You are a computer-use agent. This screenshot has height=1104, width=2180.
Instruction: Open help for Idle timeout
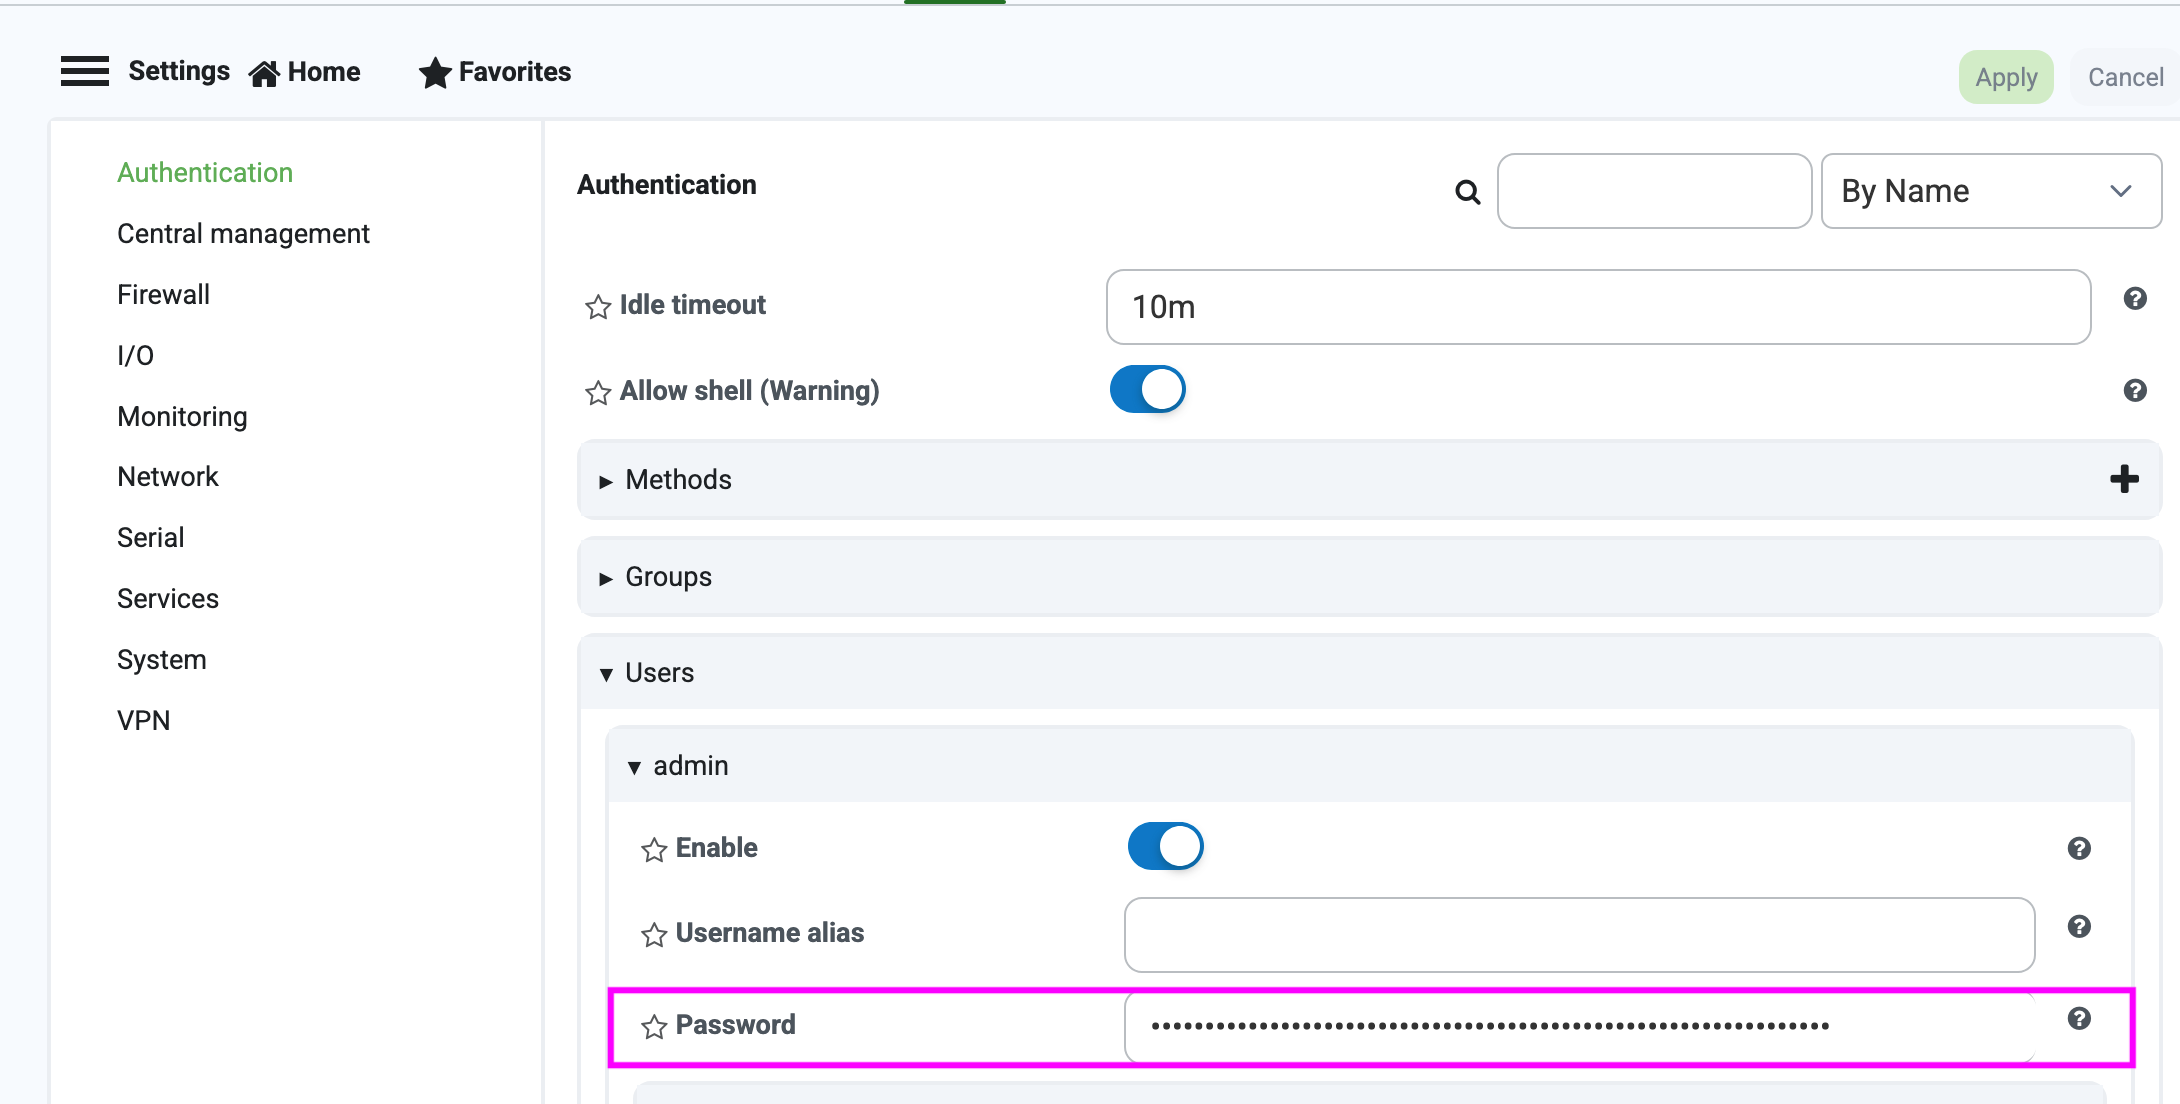(x=2135, y=299)
